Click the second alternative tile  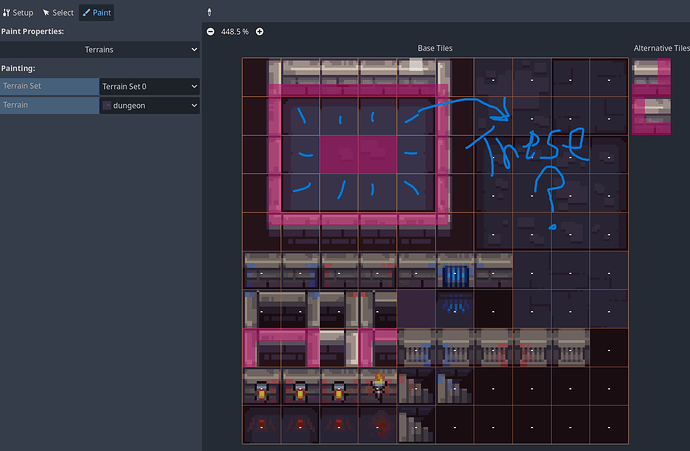pyautogui.click(x=651, y=115)
